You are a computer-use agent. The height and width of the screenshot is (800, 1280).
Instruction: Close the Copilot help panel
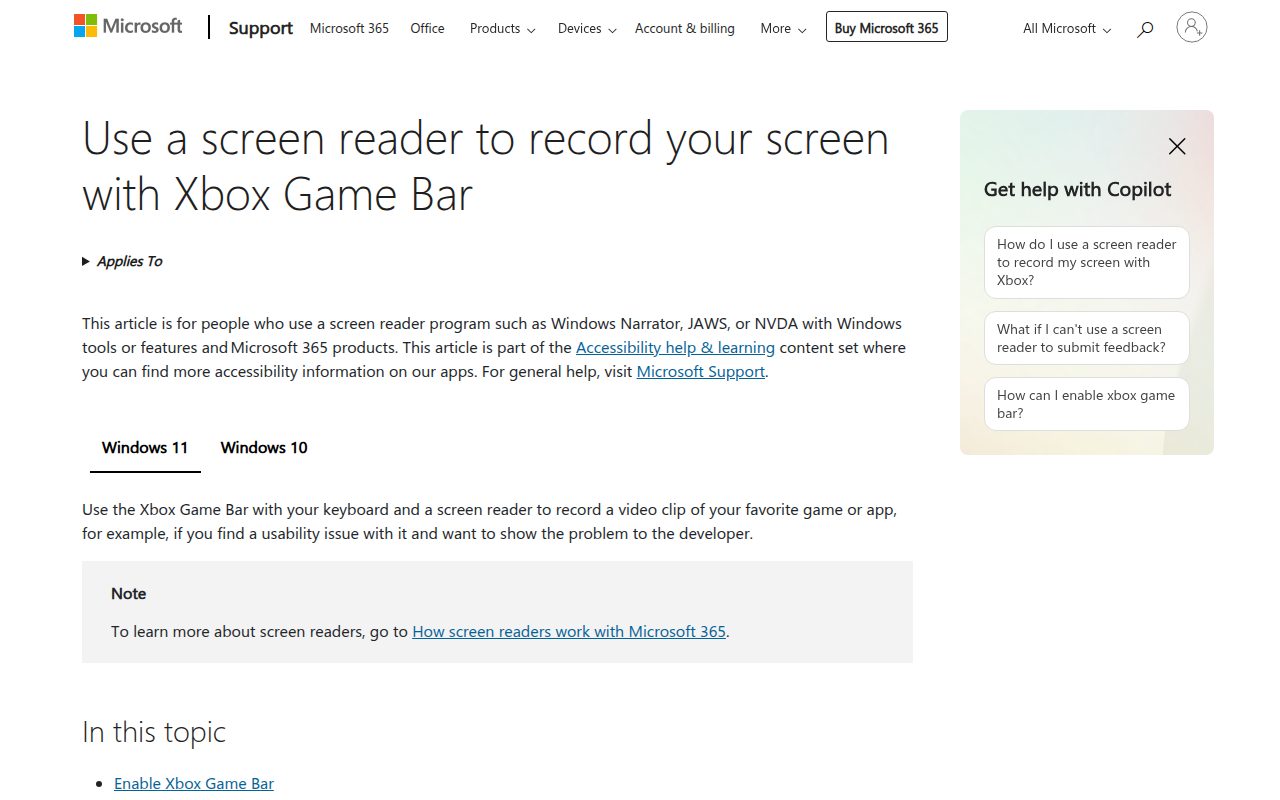click(x=1177, y=146)
